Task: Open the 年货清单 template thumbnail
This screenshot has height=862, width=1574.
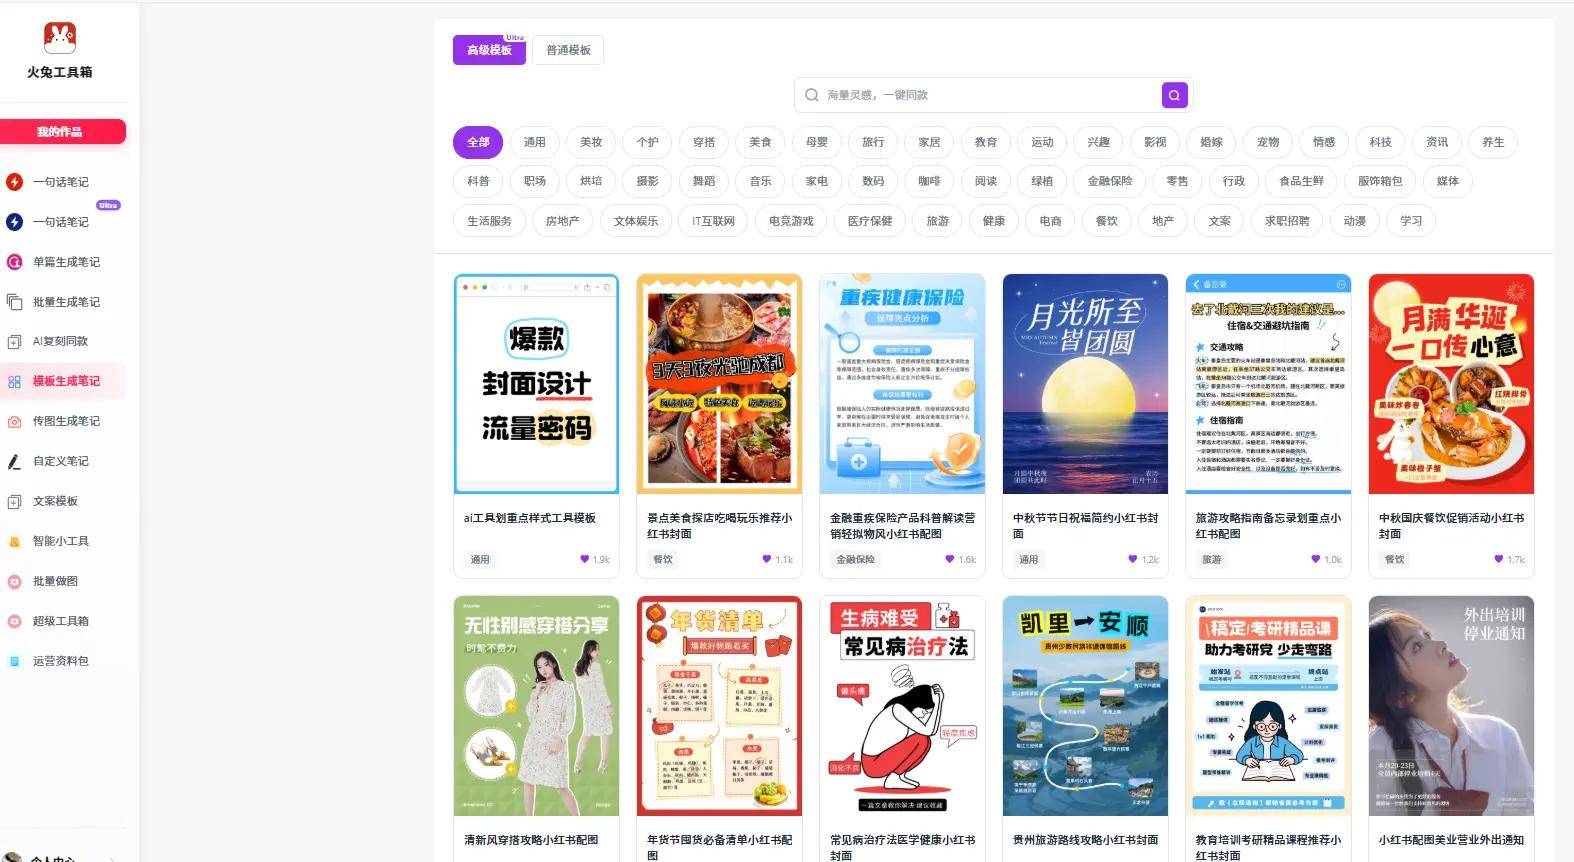Action: pyautogui.click(x=719, y=706)
